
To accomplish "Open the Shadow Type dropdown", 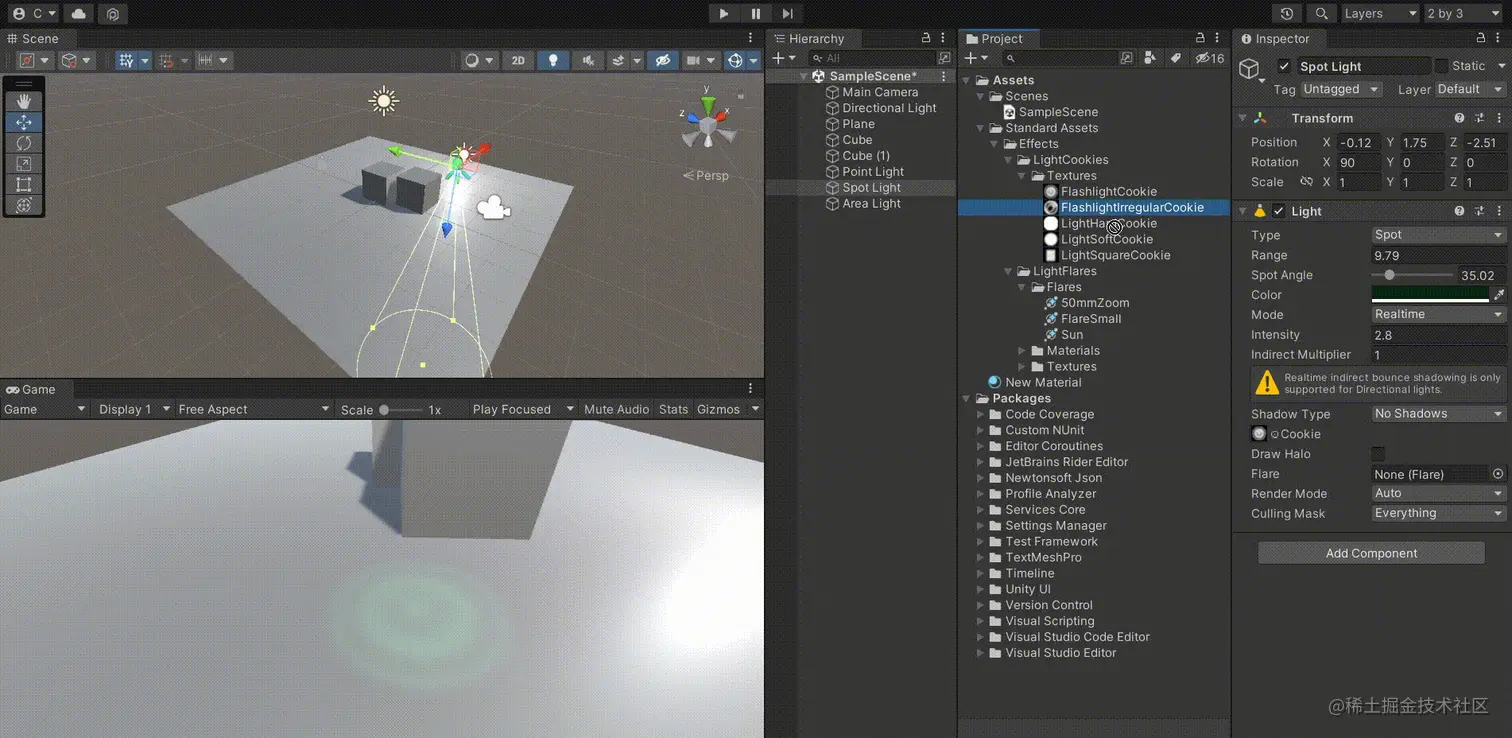I will tap(1437, 413).
